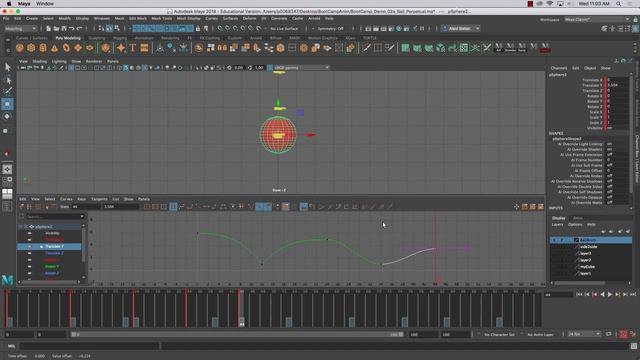Open the playback speed 24 fps dropdown
This screenshot has width=640, height=360.
pyautogui.click(x=584, y=334)
